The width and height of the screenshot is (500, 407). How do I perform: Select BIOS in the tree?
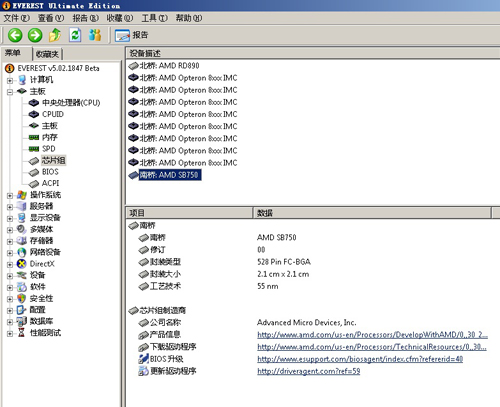50,172
